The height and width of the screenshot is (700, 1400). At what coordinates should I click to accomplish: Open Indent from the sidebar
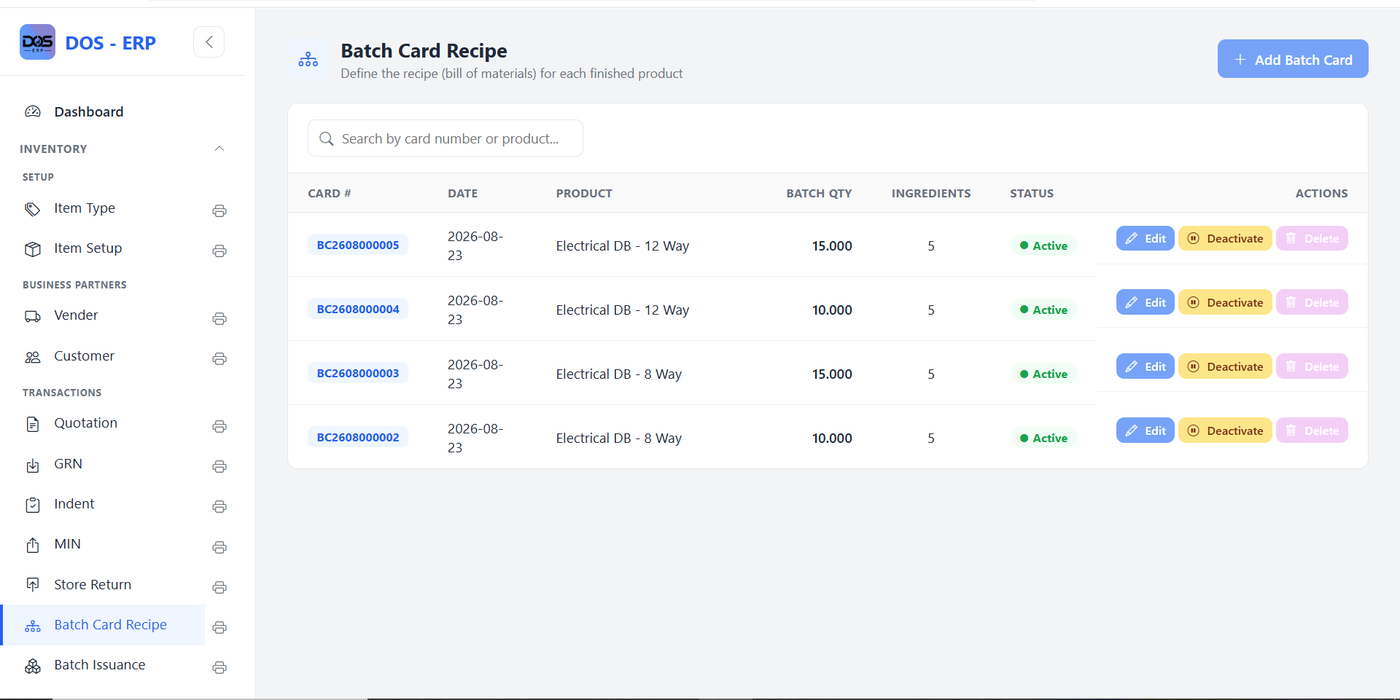(x=74, y=504)
